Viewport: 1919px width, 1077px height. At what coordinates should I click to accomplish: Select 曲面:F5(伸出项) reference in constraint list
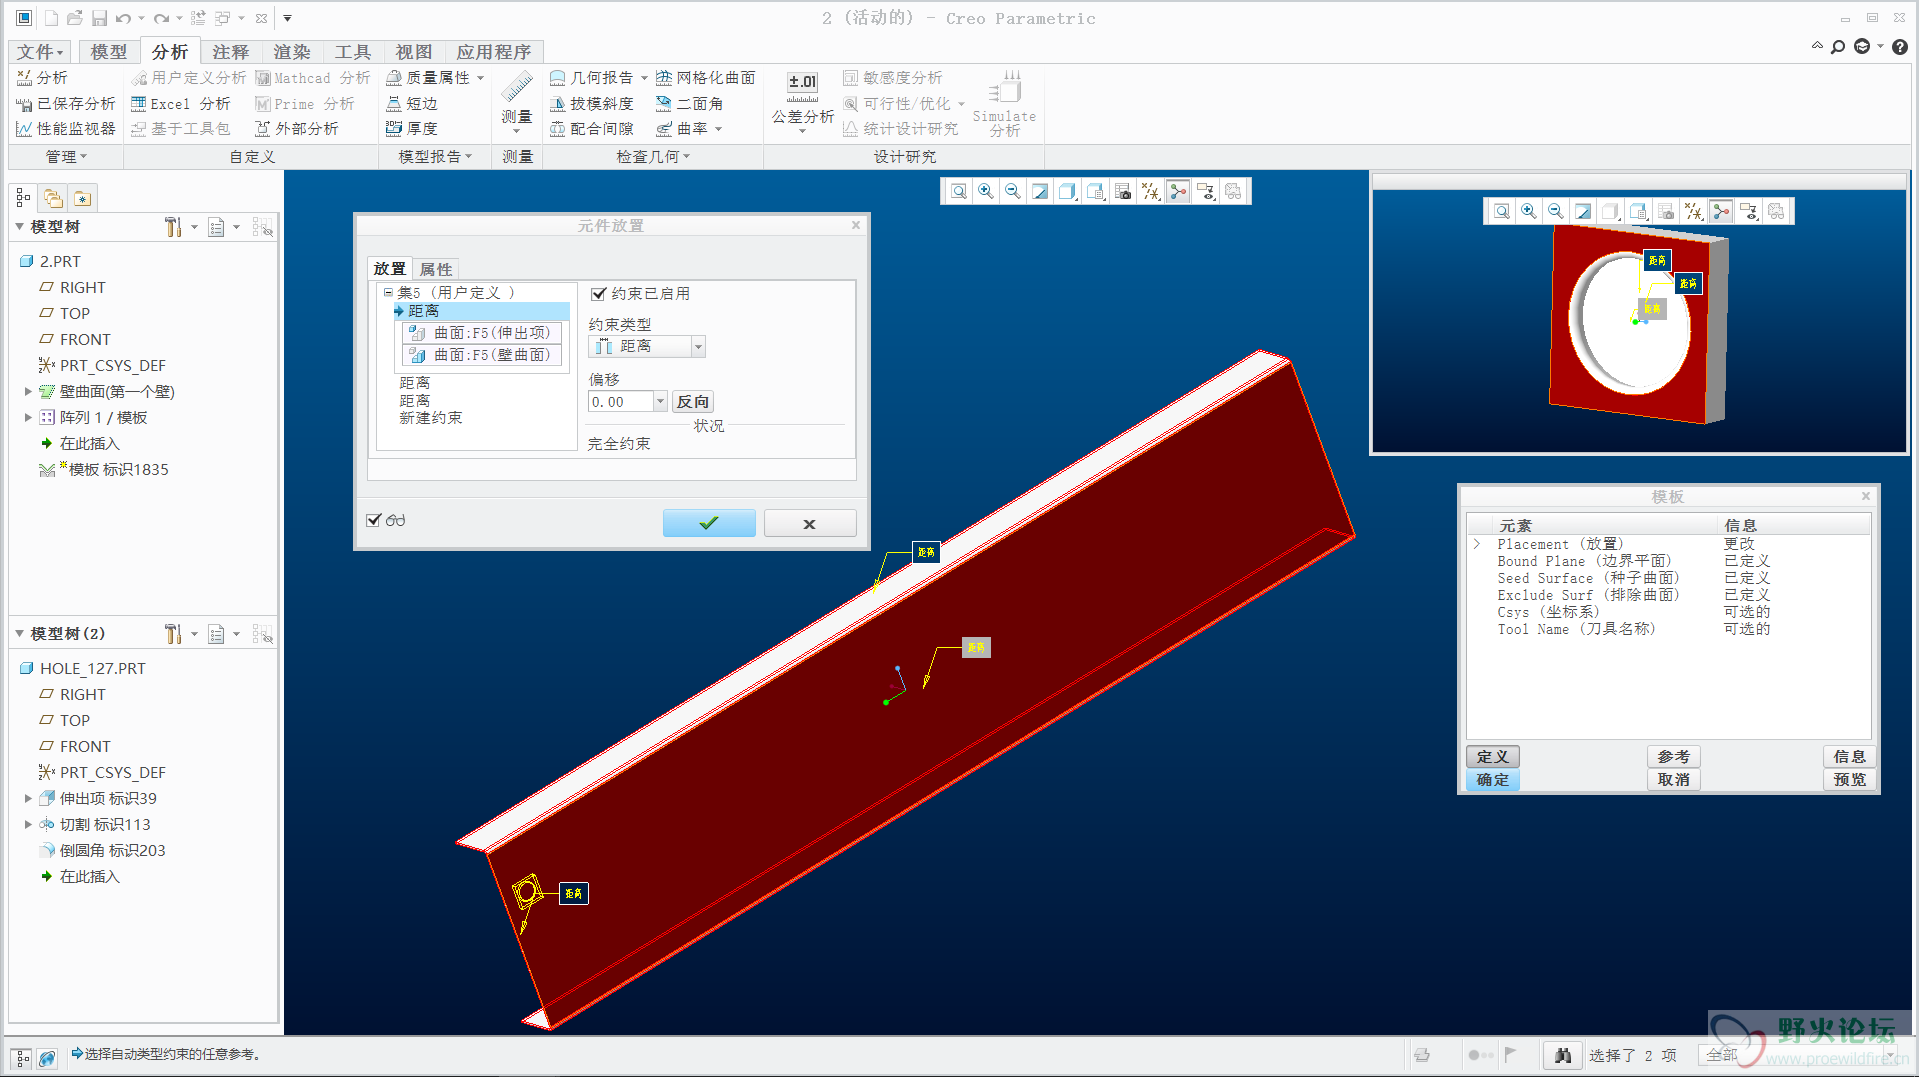point(483,332)
